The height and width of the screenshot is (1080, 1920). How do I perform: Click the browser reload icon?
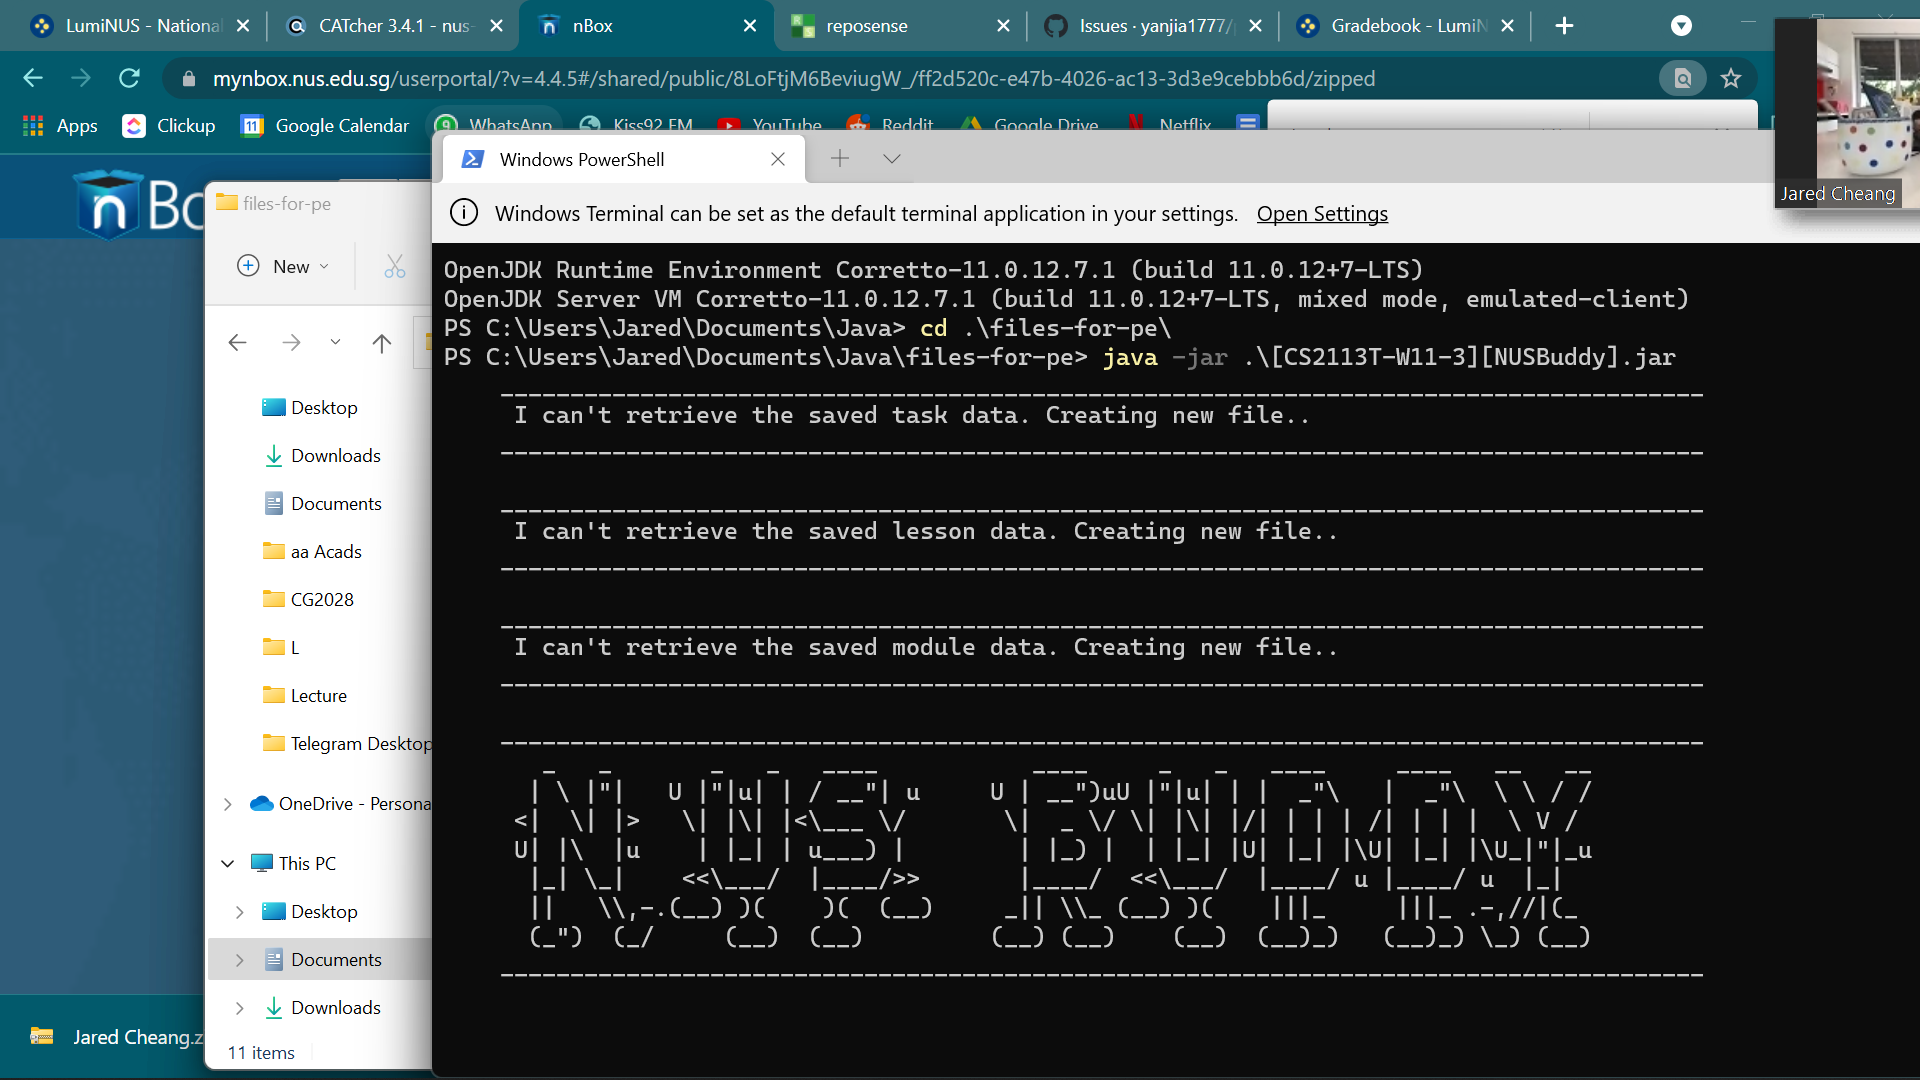click(129, 78)
